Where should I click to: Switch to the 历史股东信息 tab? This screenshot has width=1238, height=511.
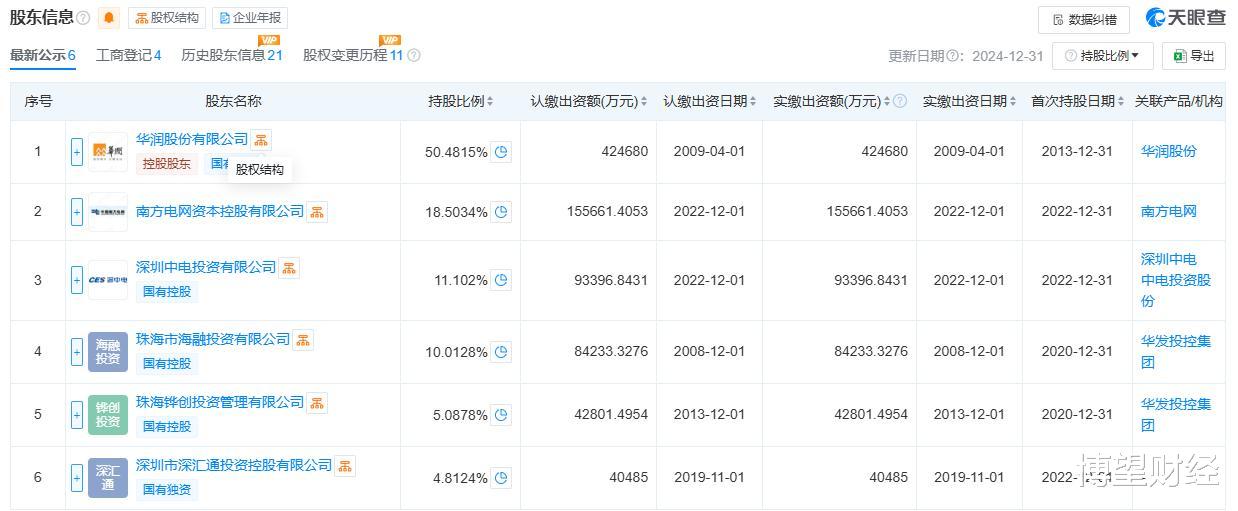[x=231, y=55]
